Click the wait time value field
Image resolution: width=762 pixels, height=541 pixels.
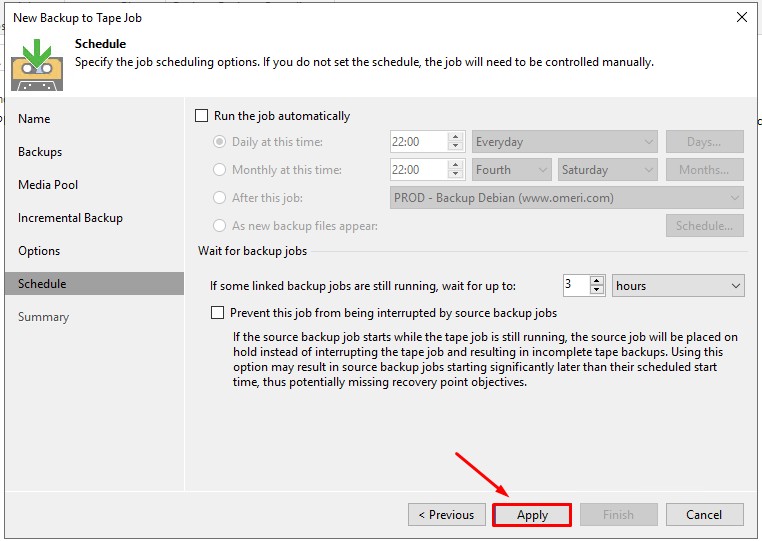(x=575, y=286)
